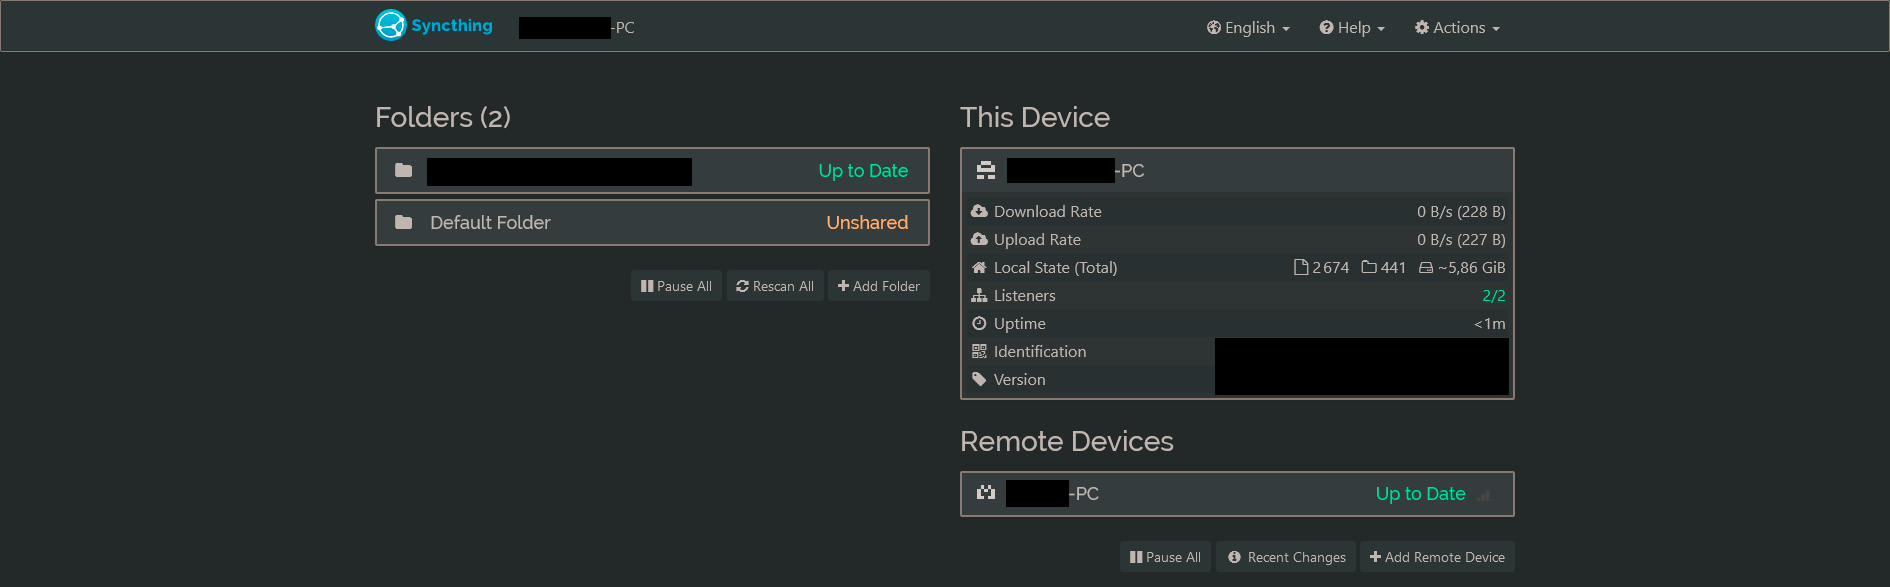Click the Listeners network icon

979,295
